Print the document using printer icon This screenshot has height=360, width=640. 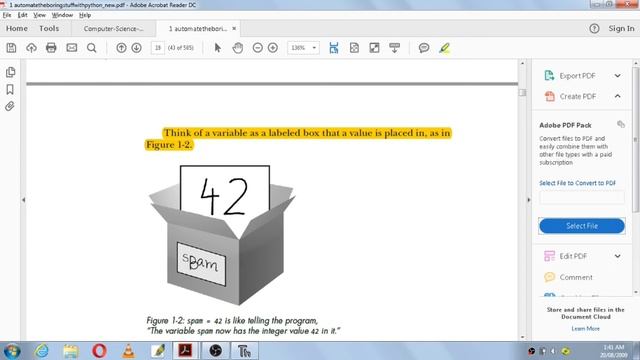(x=51, y=48)
